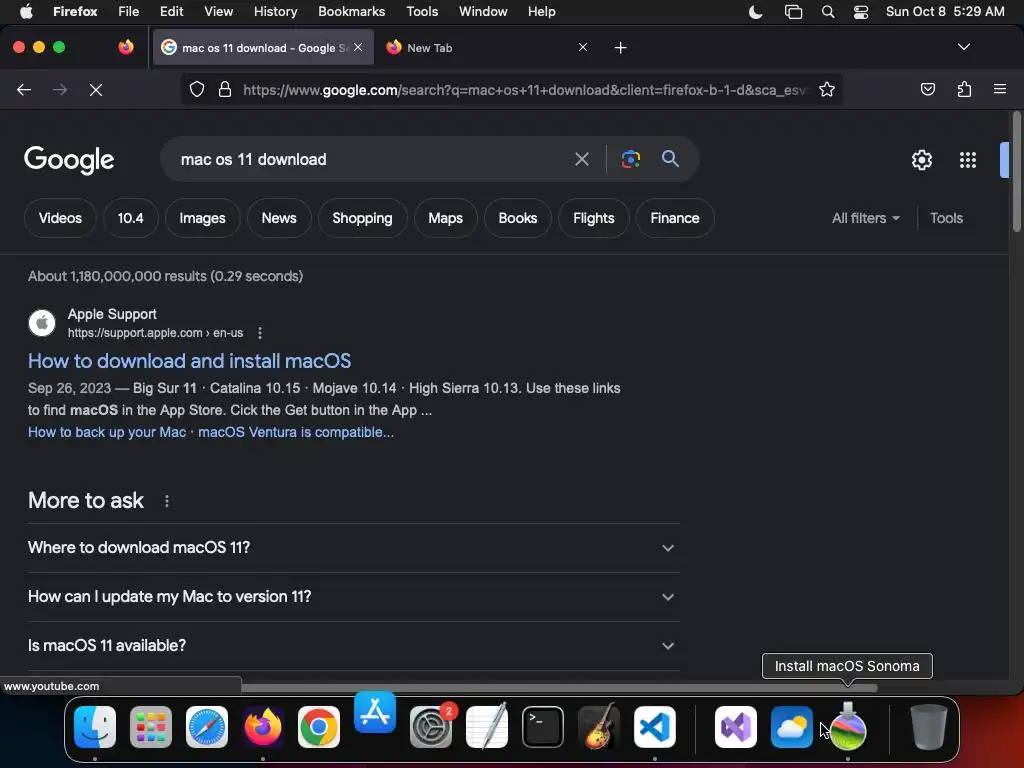Open the Tools menu in menu bar
The height and width of the screenshot is (768, 1024).
tap(422, 12)
